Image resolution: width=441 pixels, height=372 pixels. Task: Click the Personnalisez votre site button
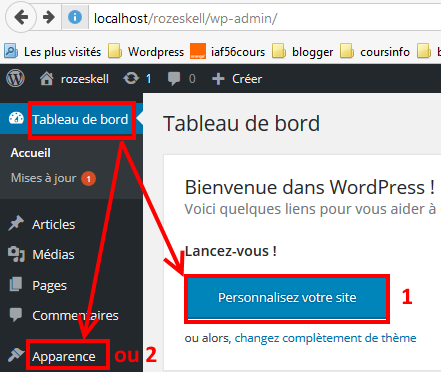pyautogui.click(x=287, y=297)
